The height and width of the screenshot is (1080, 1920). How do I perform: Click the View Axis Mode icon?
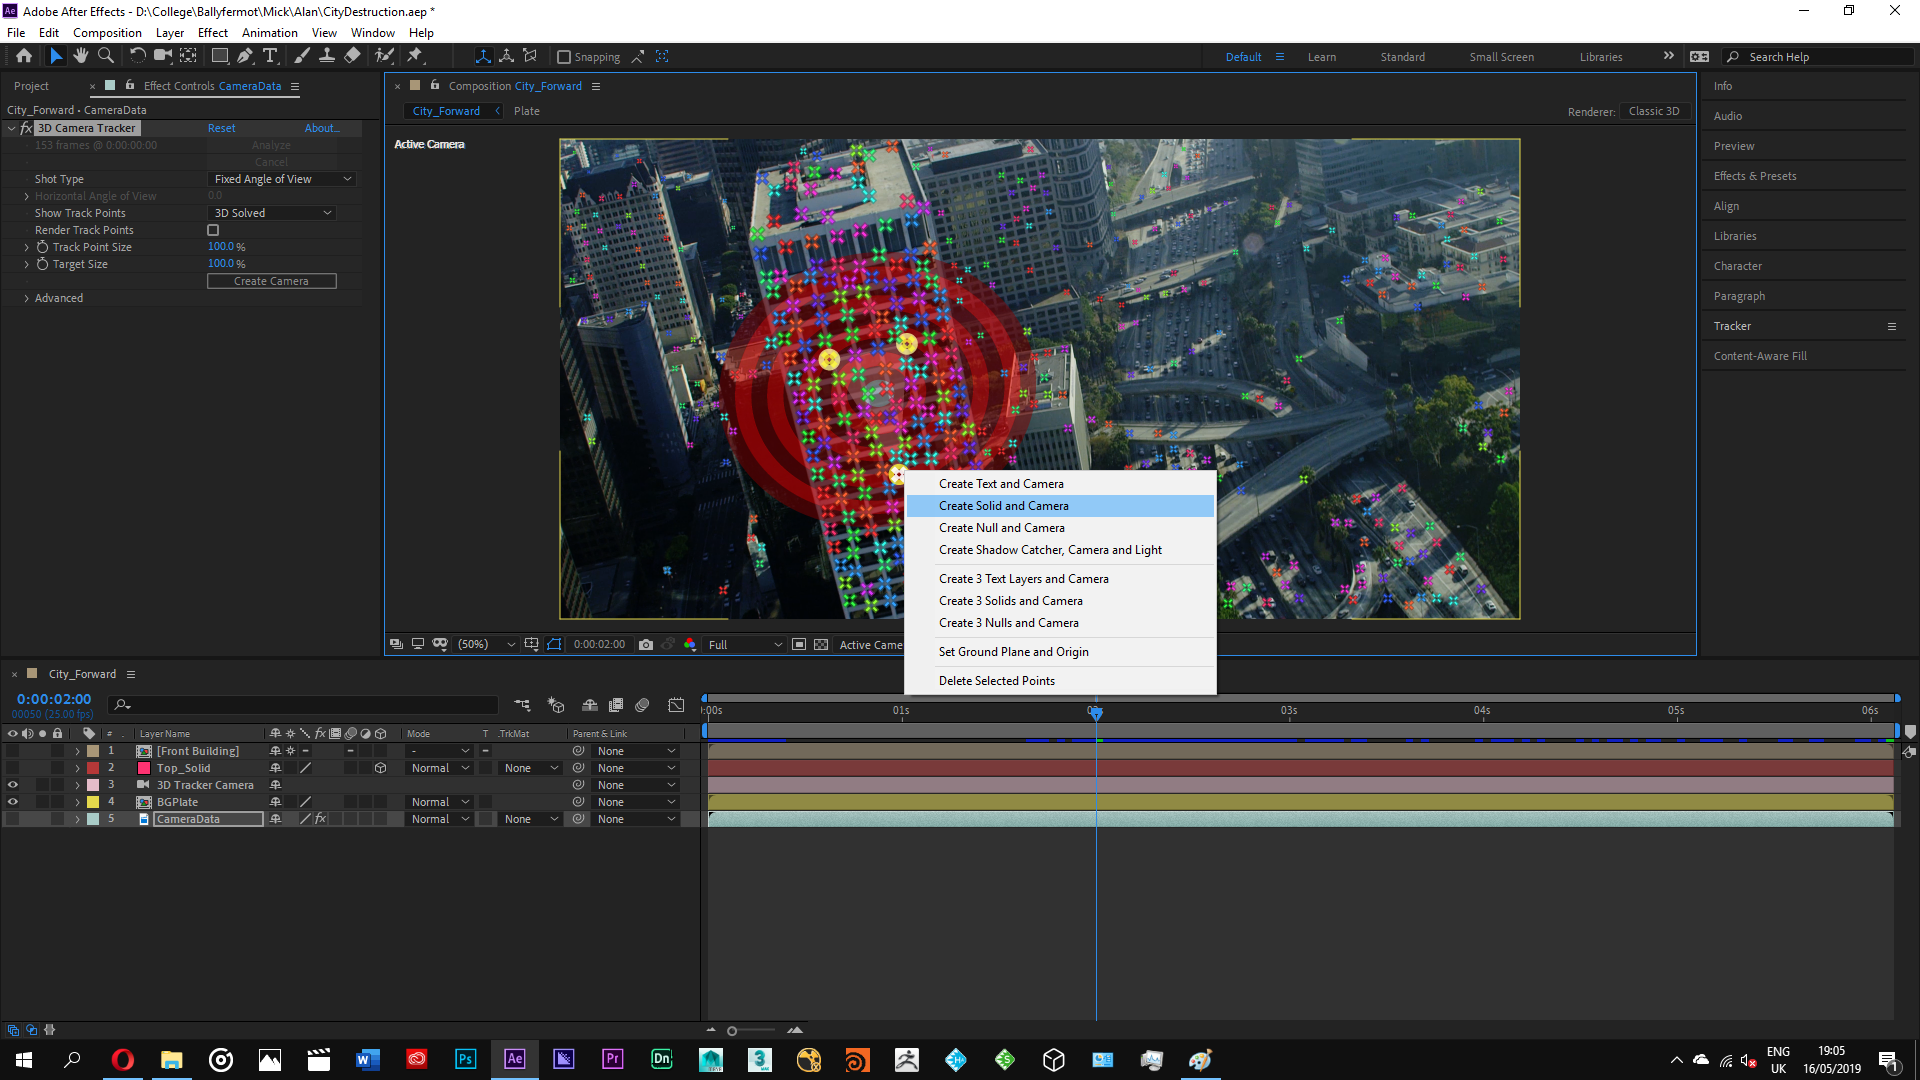[531, 56]
